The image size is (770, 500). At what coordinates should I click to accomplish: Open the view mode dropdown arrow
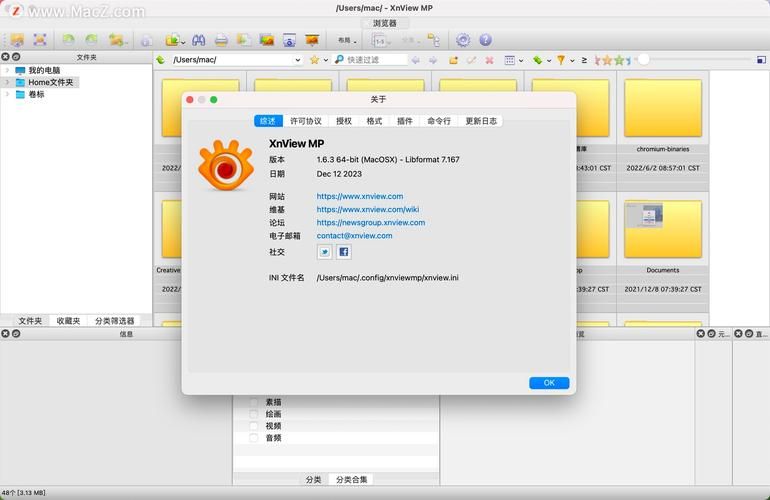(x=521, y=60)
